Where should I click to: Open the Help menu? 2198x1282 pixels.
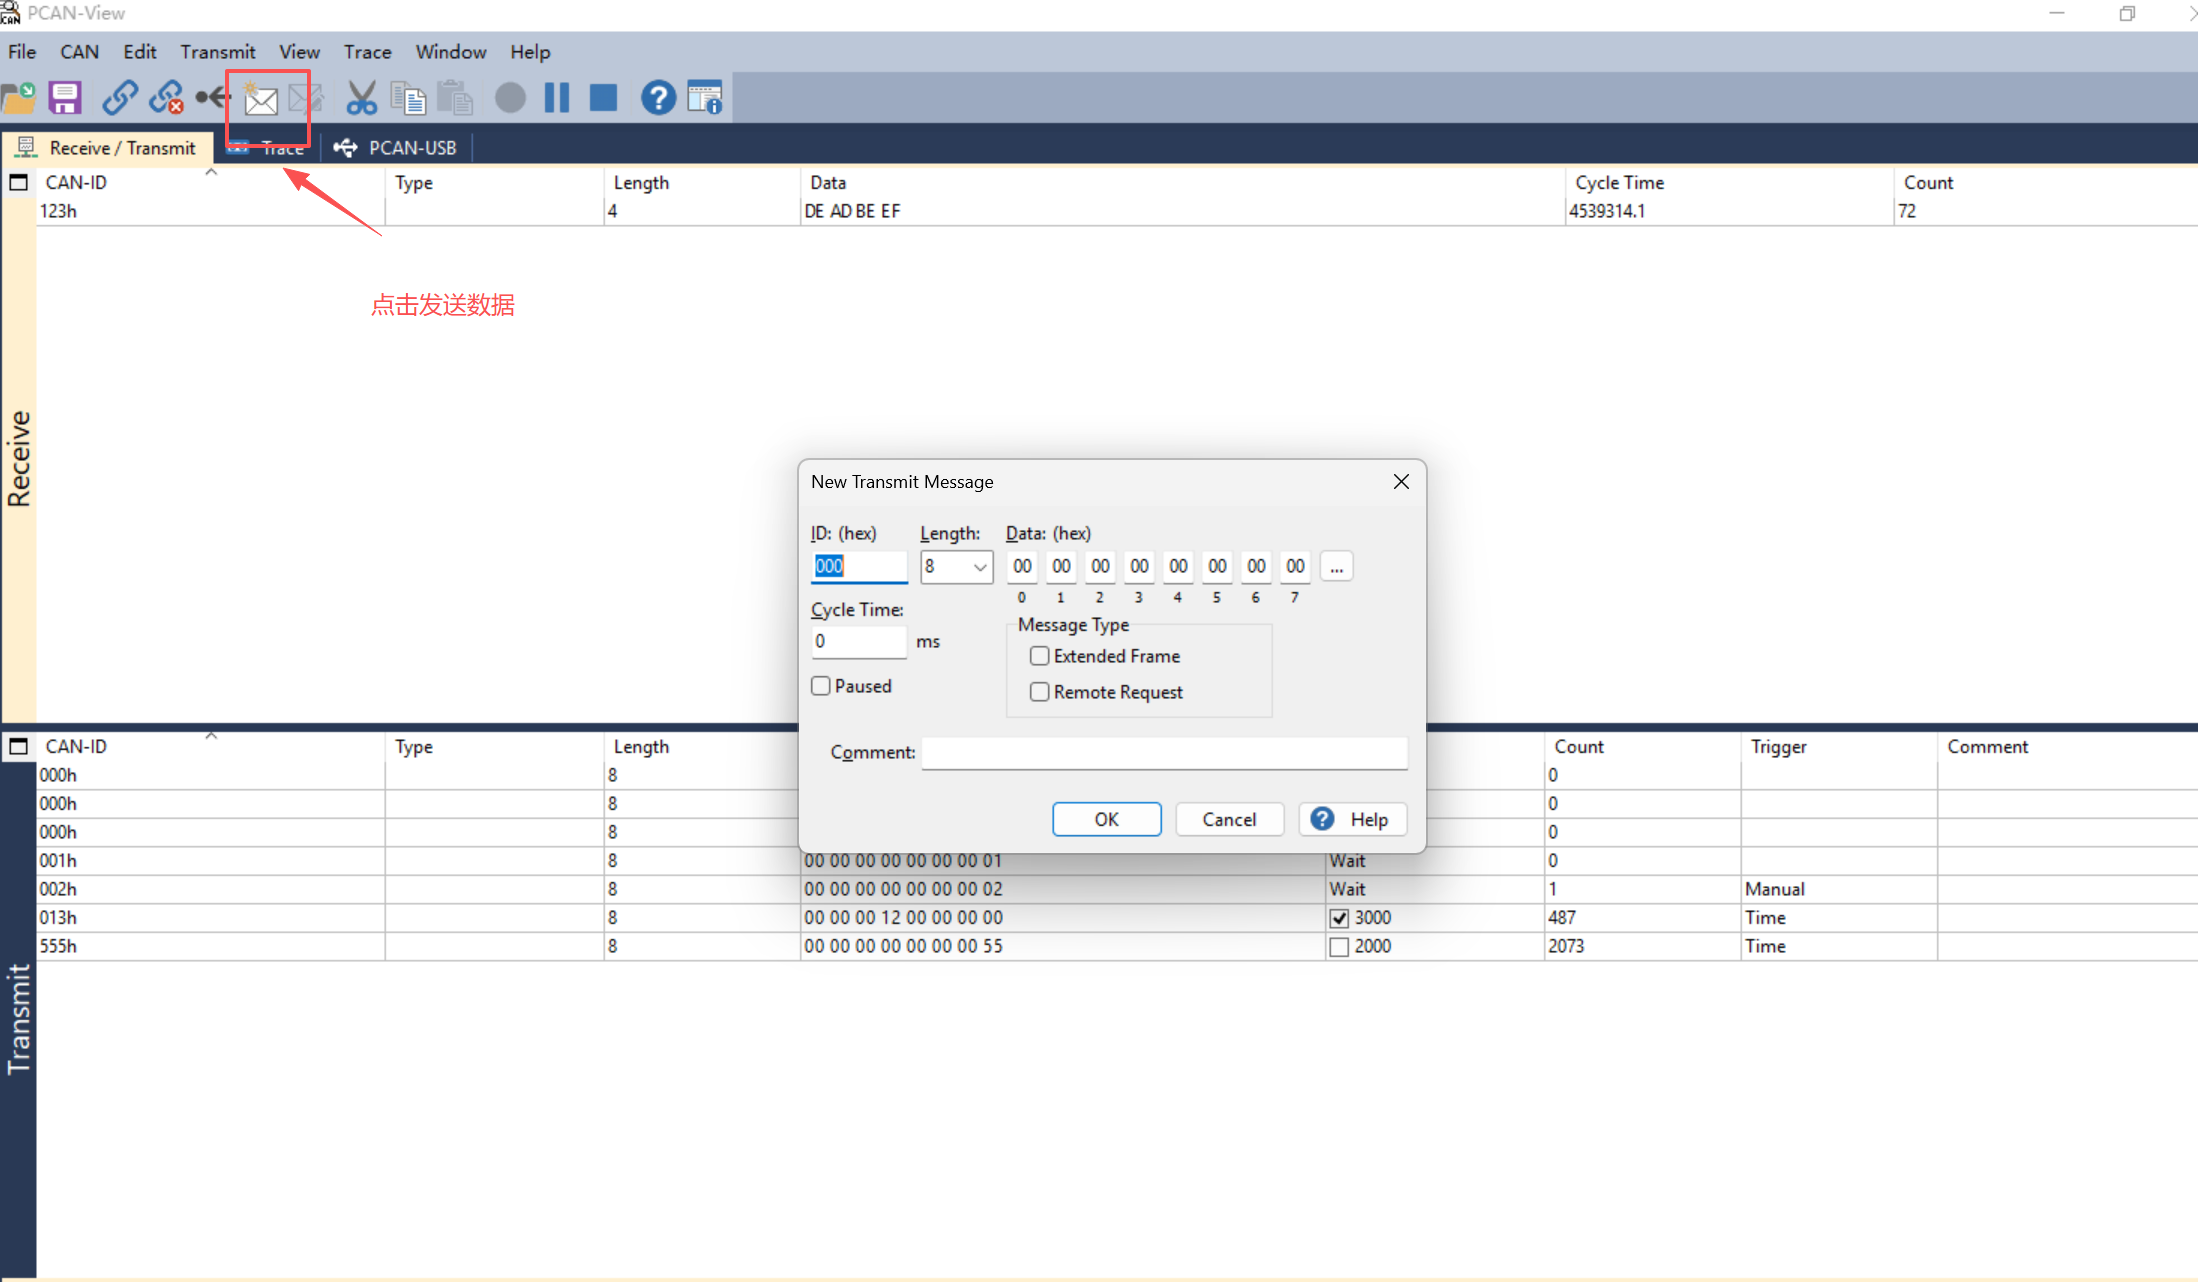click(x=530, y=52)
